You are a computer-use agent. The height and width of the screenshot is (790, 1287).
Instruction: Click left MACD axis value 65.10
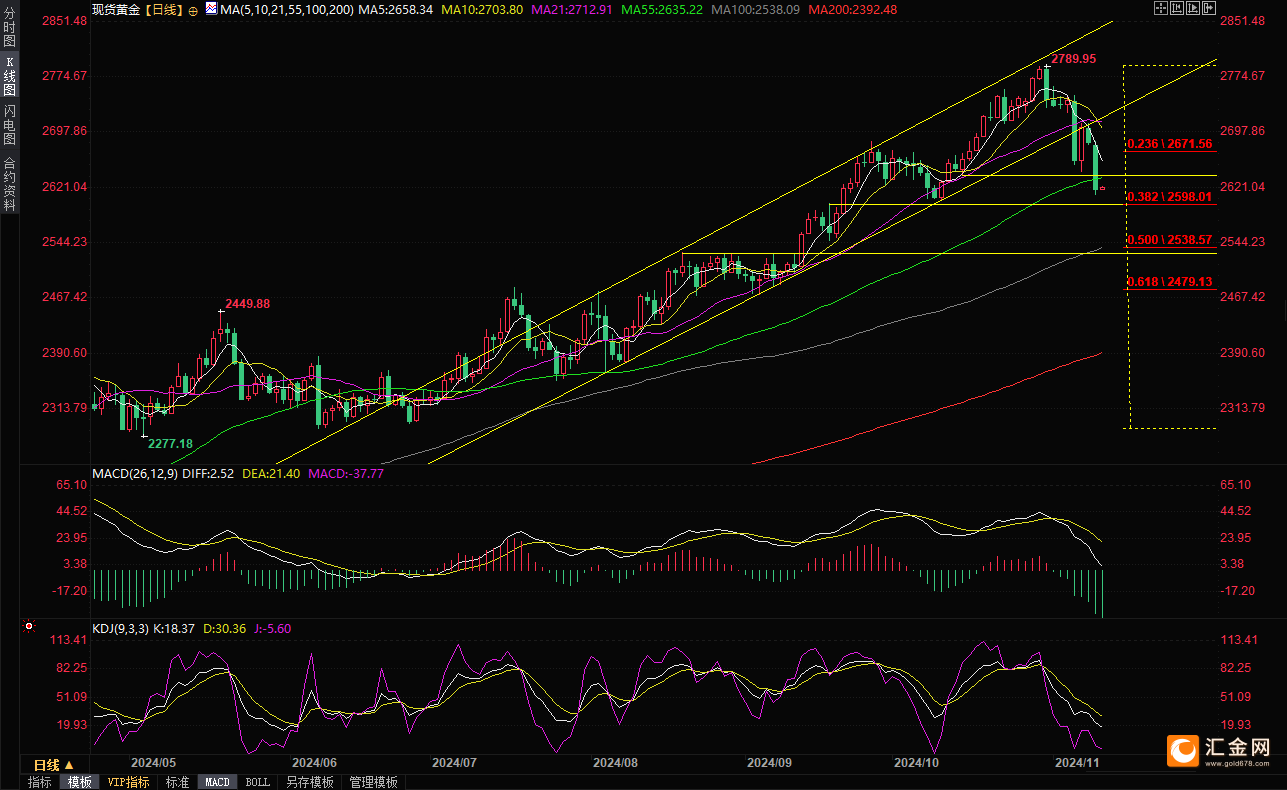[x=73, y=485]
